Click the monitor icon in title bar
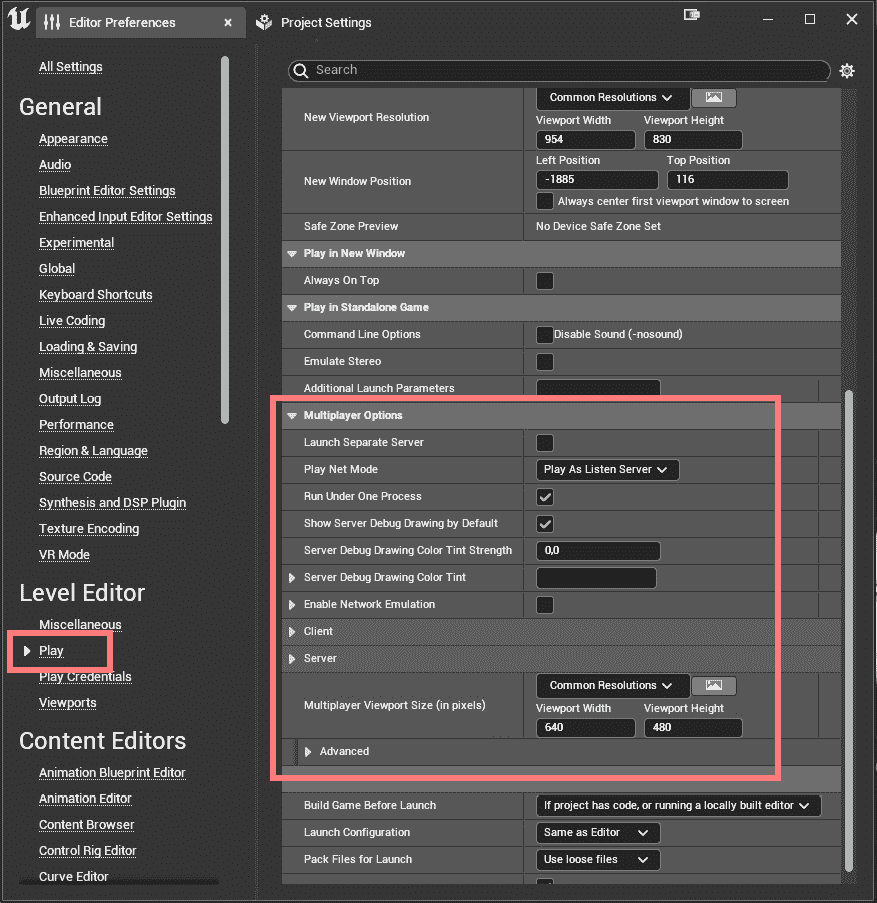This screenshot has height=903, width=877. pos(692,15)
